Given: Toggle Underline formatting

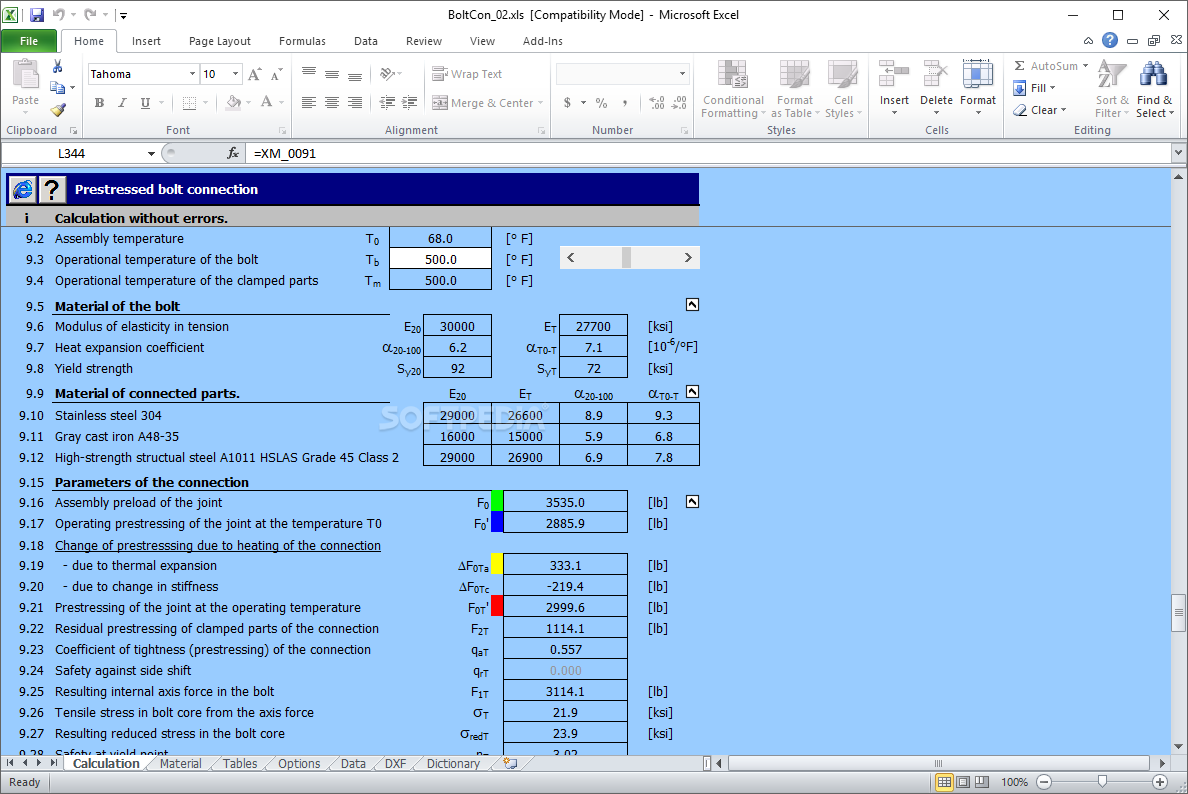Looking at the screenshot, I should (145, 103).
